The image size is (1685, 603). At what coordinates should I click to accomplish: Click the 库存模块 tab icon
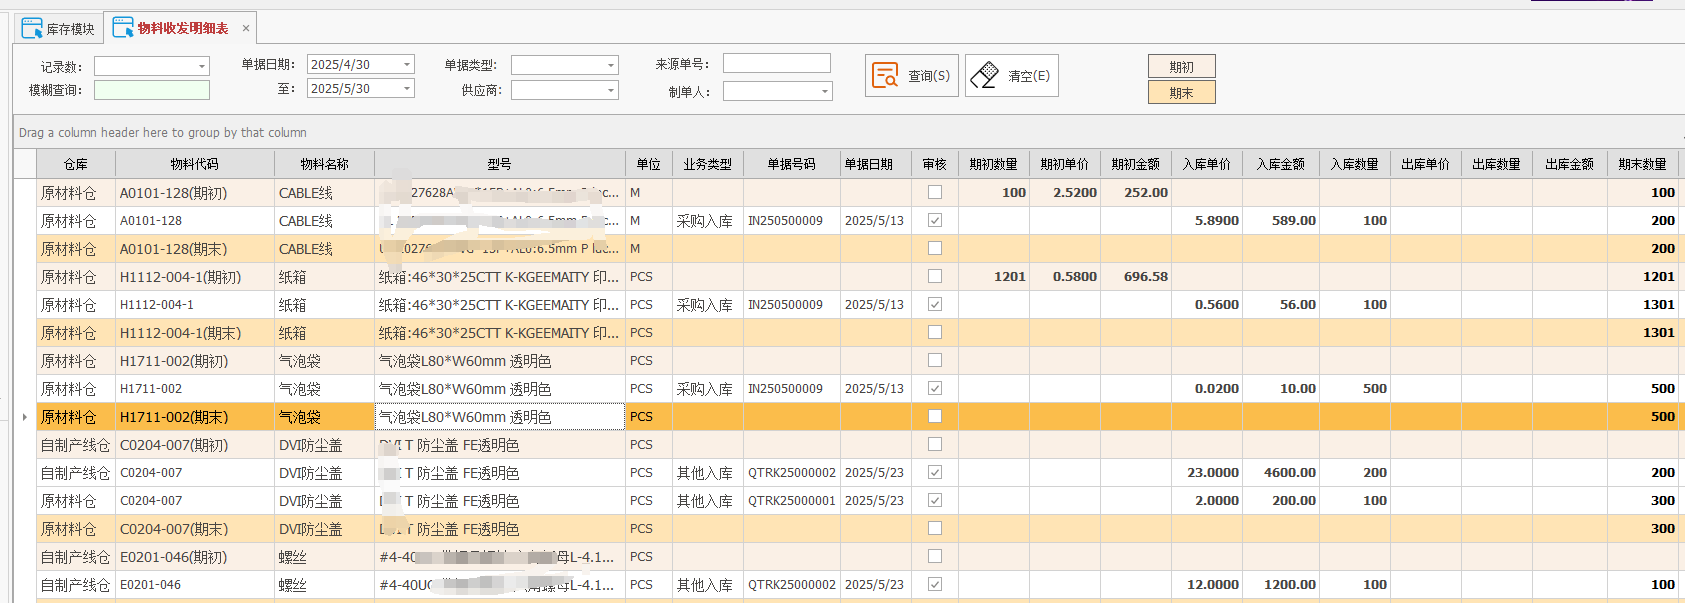point(32,28)
